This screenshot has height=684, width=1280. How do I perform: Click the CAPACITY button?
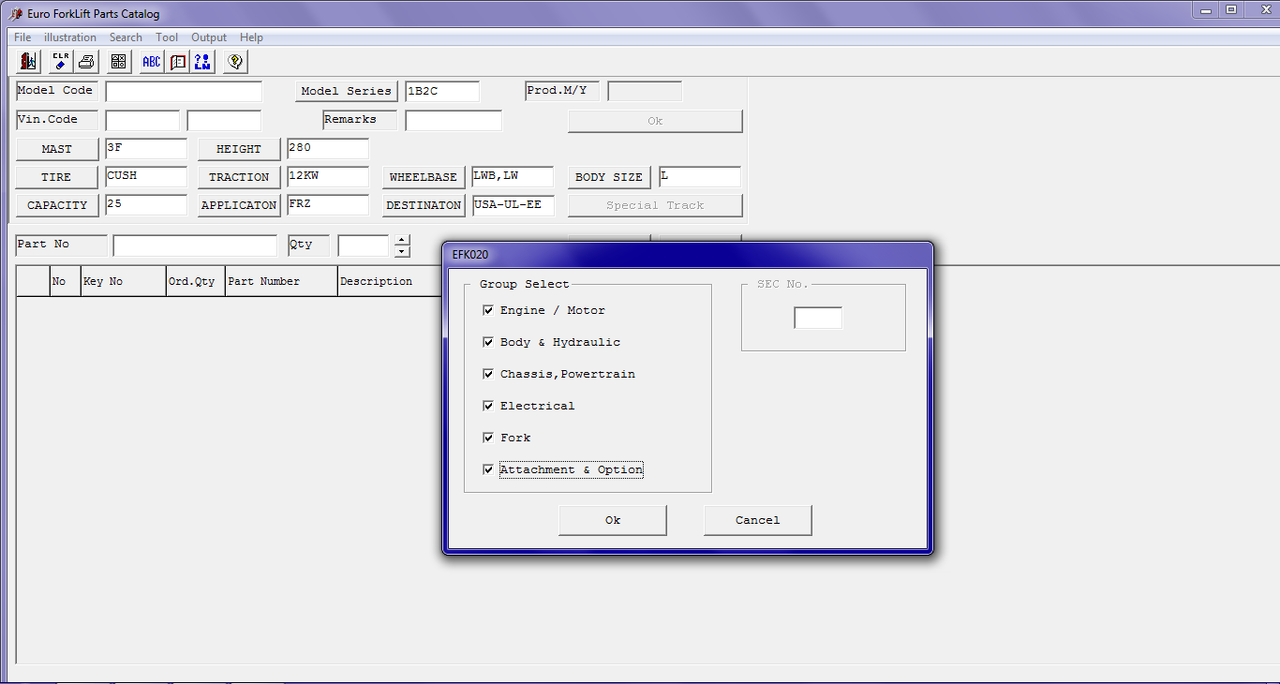point(57,205)
